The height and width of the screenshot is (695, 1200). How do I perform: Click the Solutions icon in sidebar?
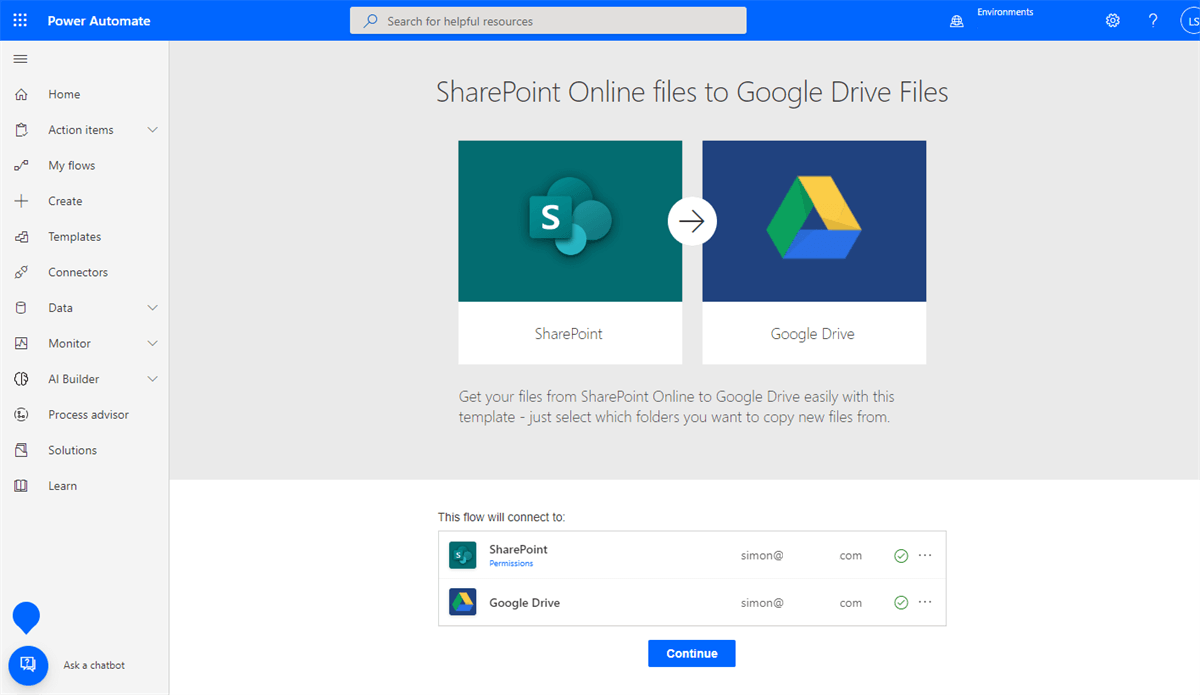[21, 450]
